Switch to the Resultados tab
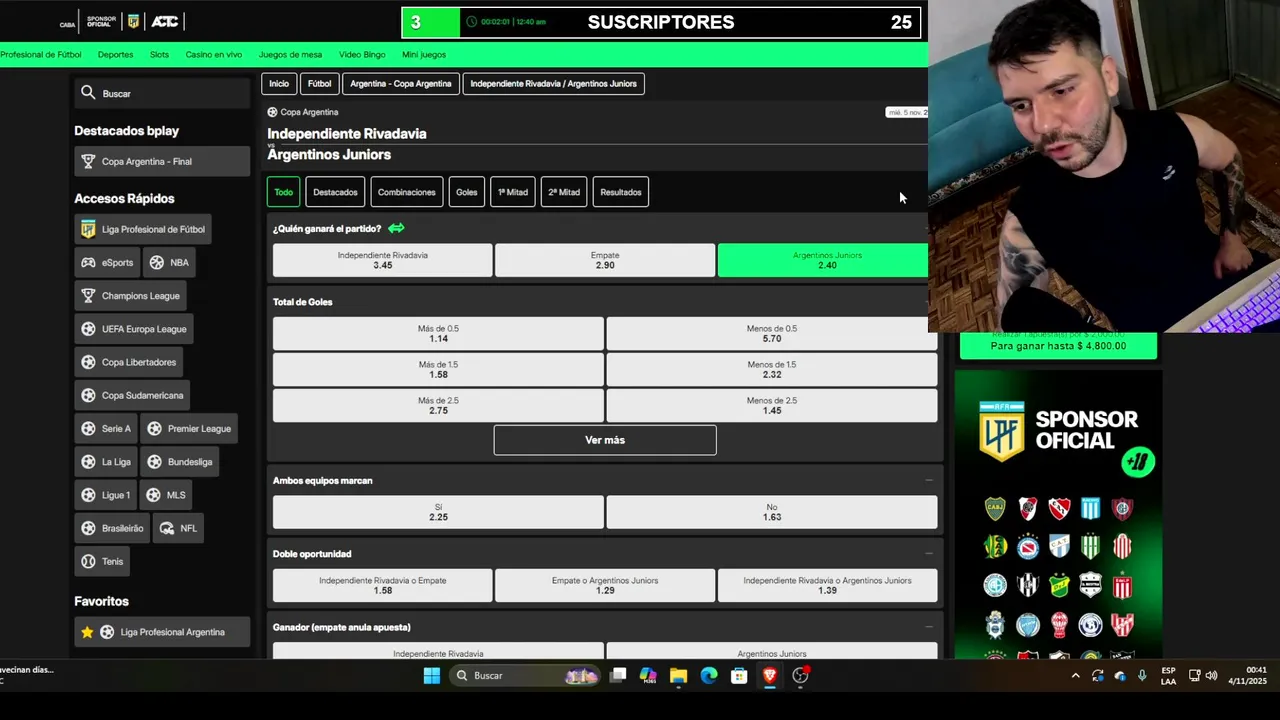 [621, 192]
